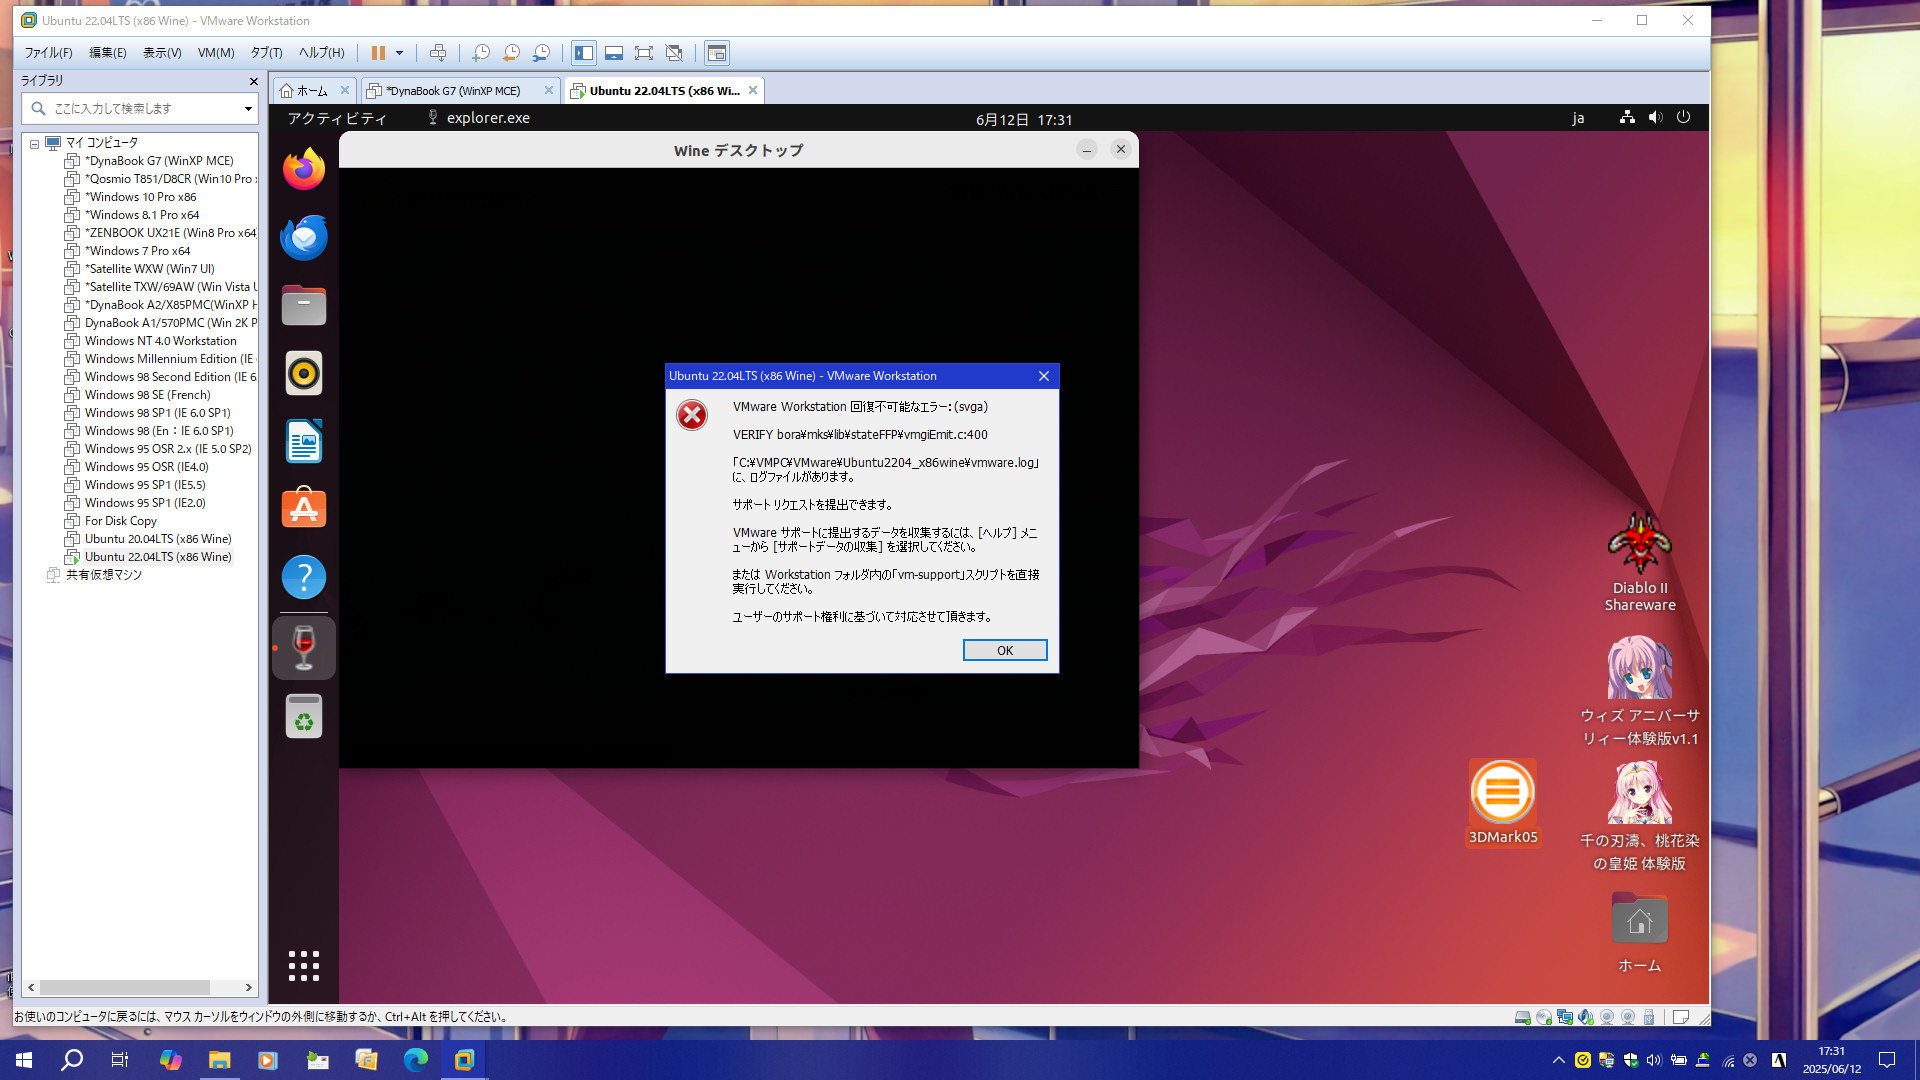Open the VM(M) menu

click(216, 53)
